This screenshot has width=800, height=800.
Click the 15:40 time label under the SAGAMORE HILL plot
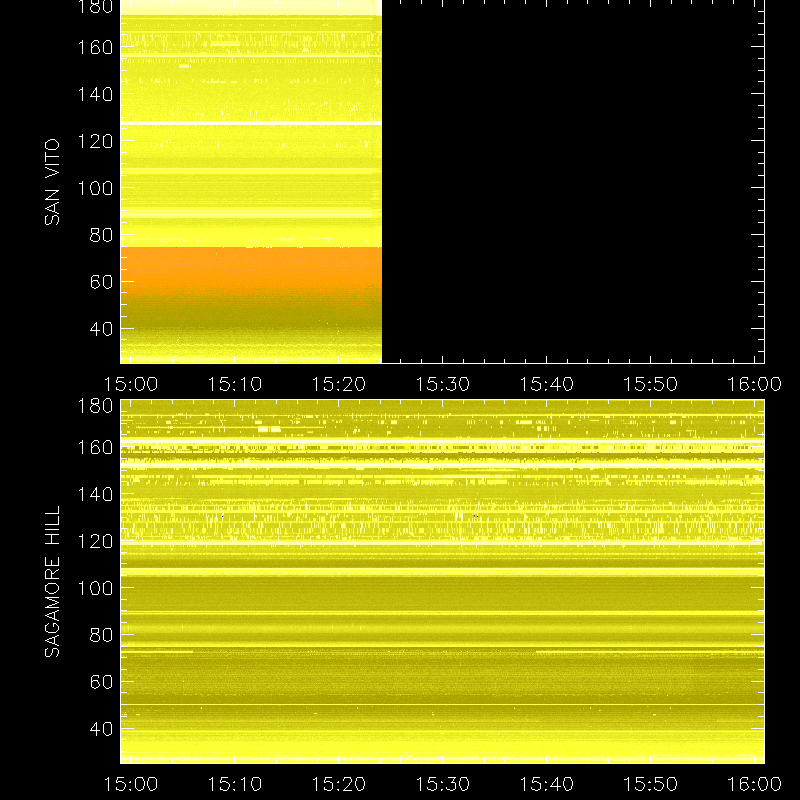[x=547, y=784]
